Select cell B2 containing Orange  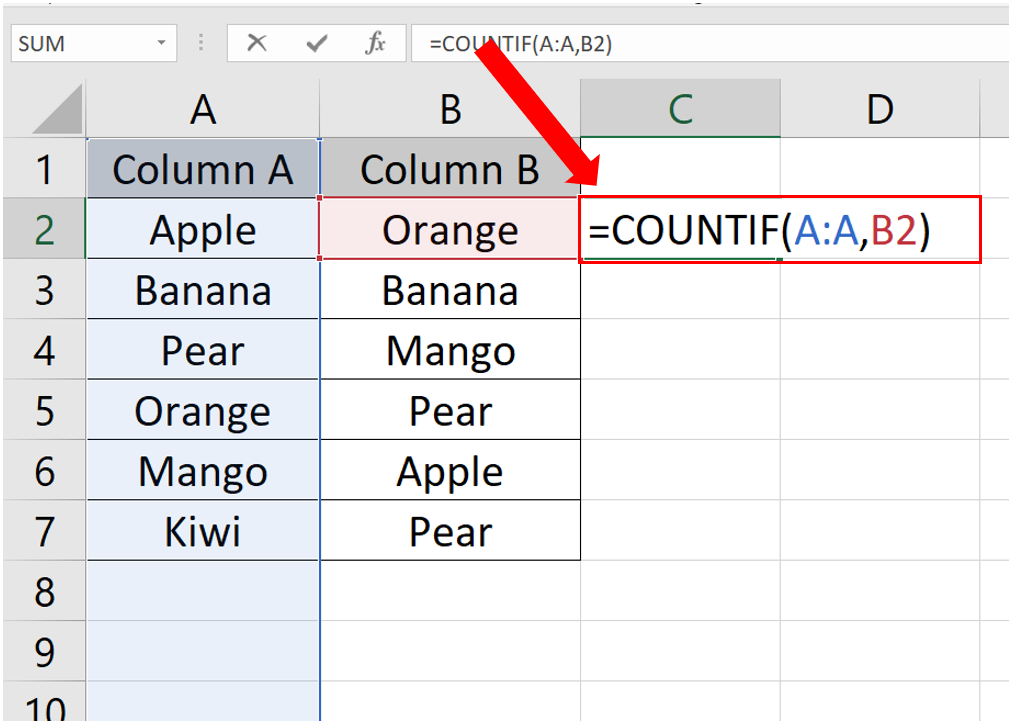(x=449, y=230)
